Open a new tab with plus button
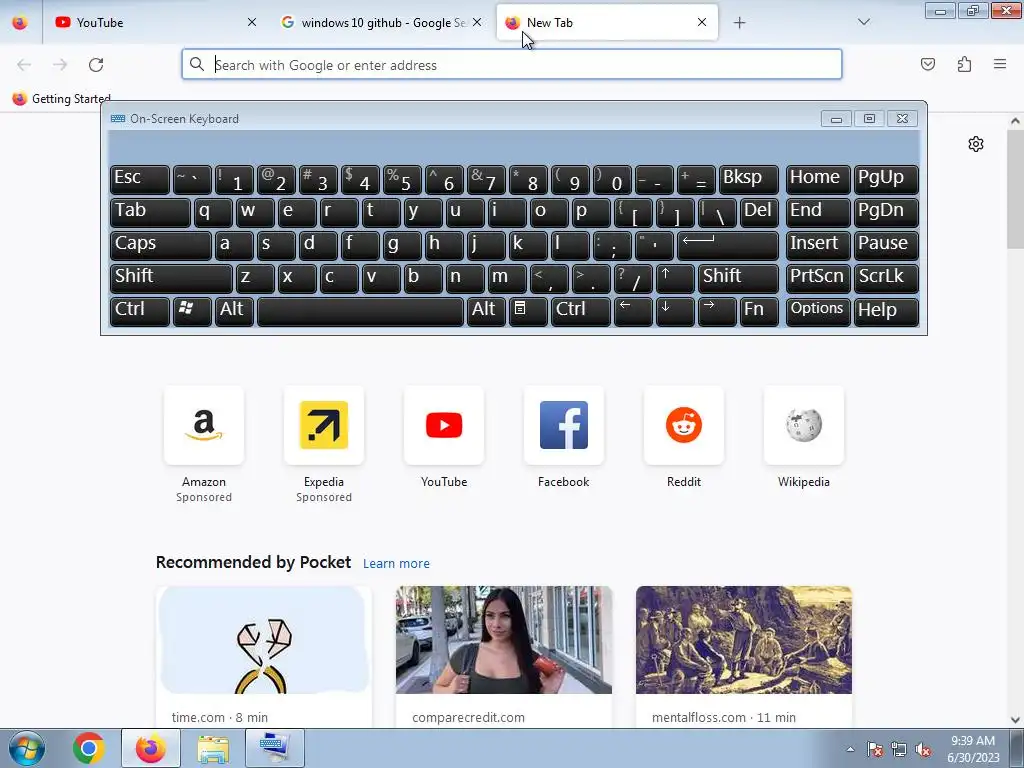The image size is (1024, 768). click(x=739, y=23)
